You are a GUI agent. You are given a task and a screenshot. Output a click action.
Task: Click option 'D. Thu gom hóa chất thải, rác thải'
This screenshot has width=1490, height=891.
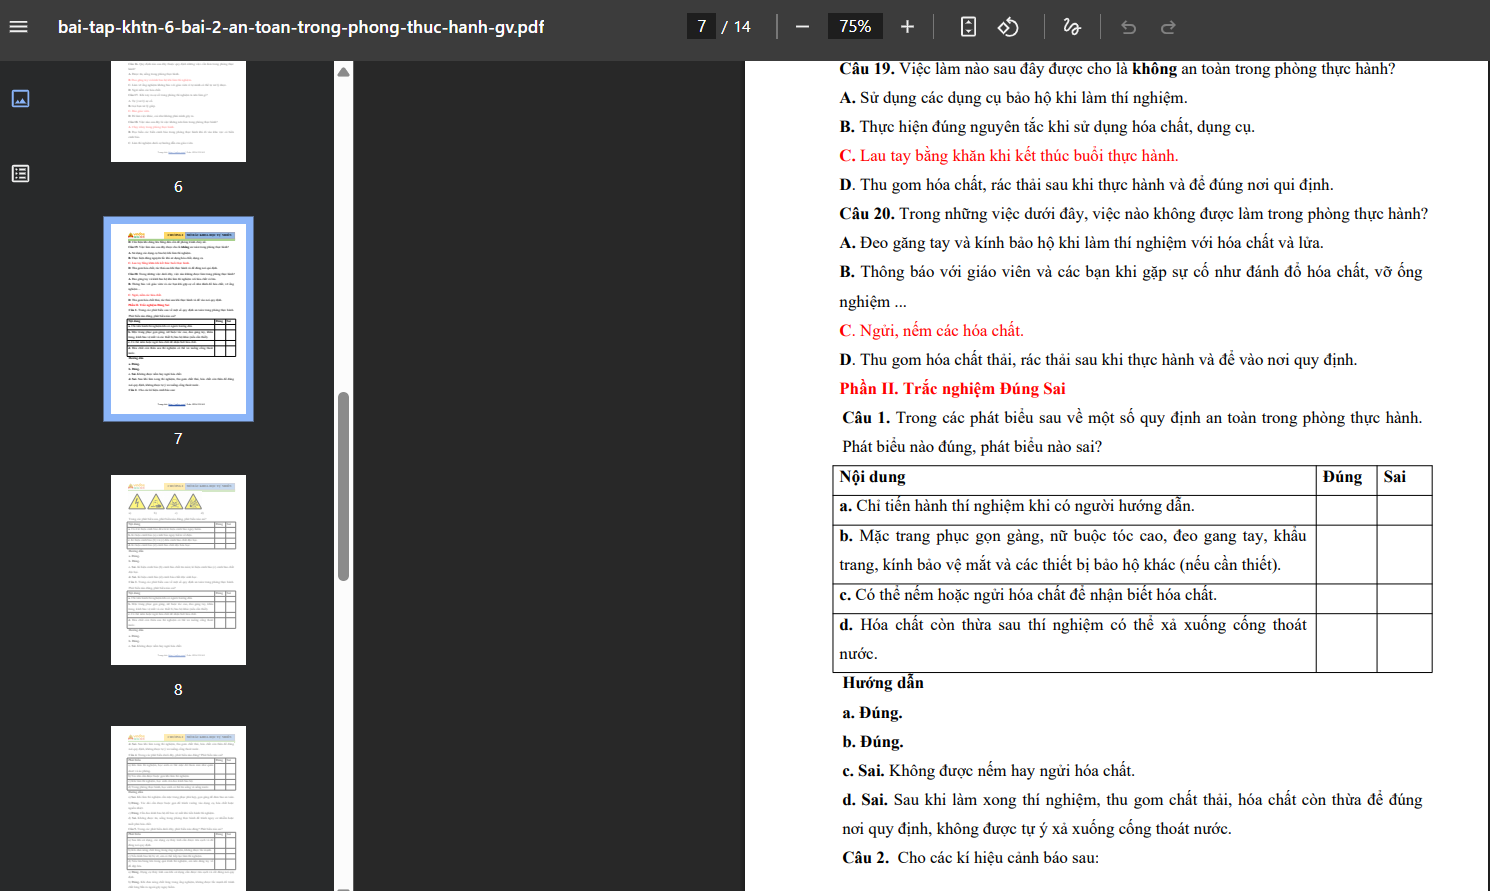(1098, 360)
